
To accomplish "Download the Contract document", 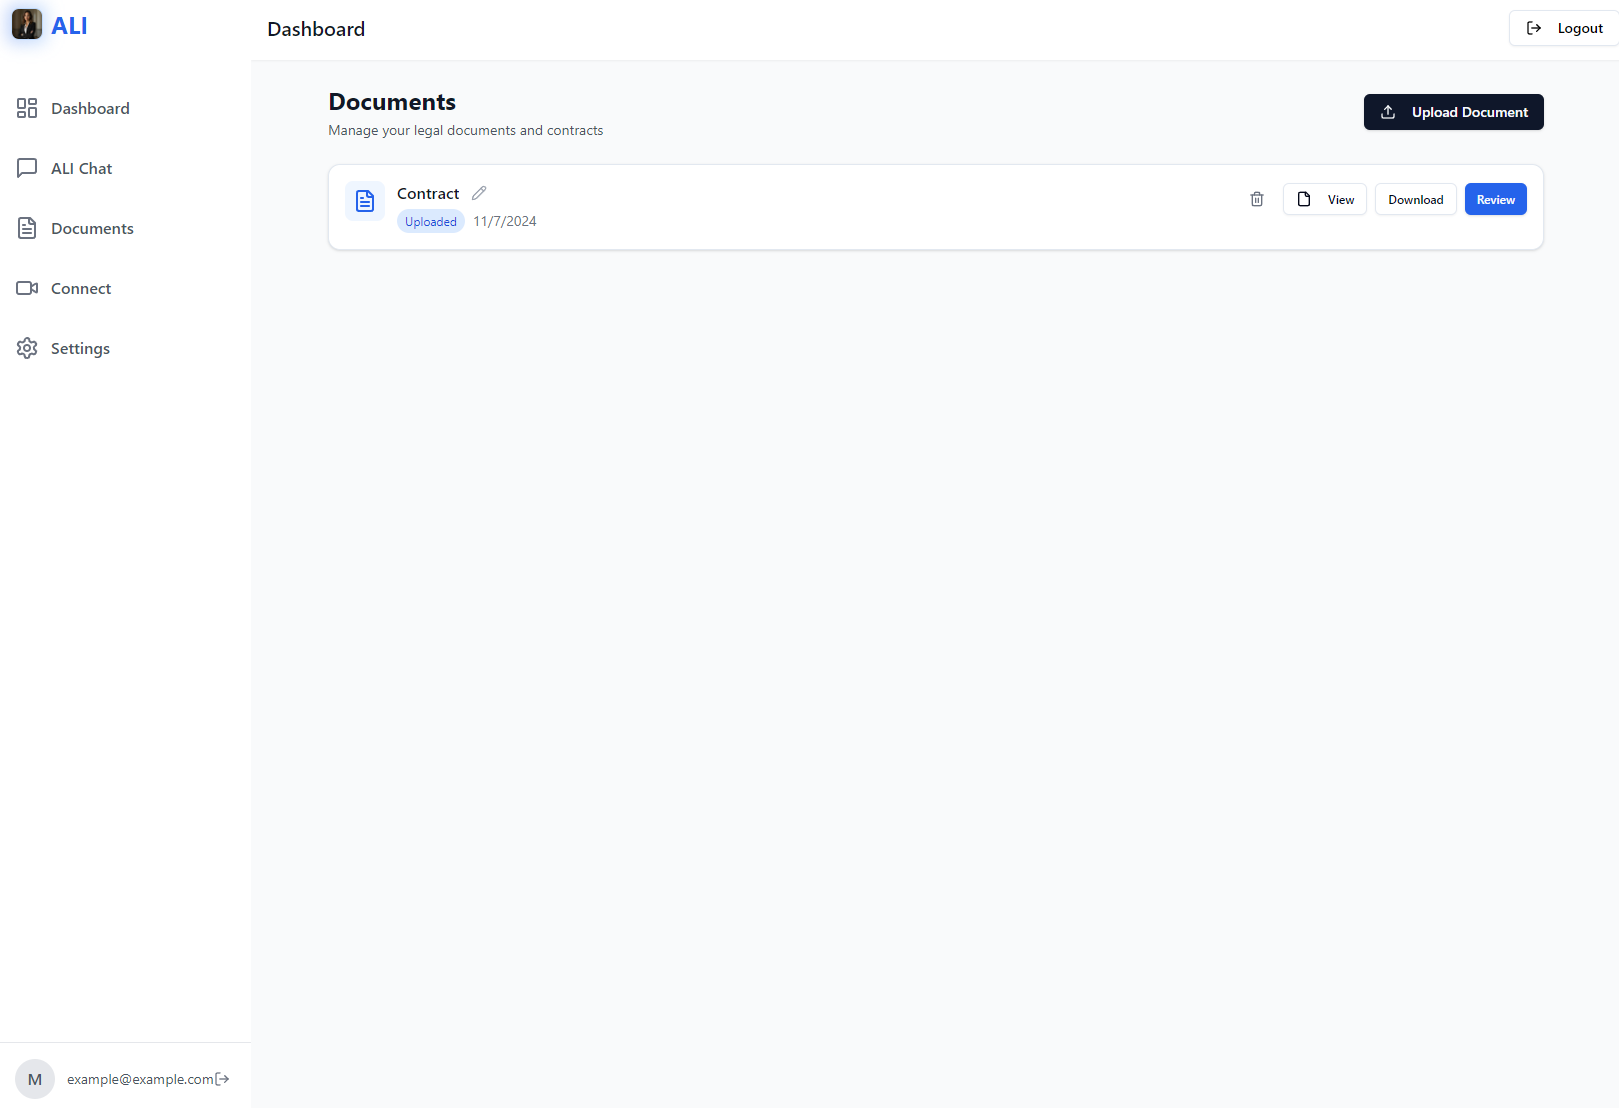I will tap(1416, 199).
